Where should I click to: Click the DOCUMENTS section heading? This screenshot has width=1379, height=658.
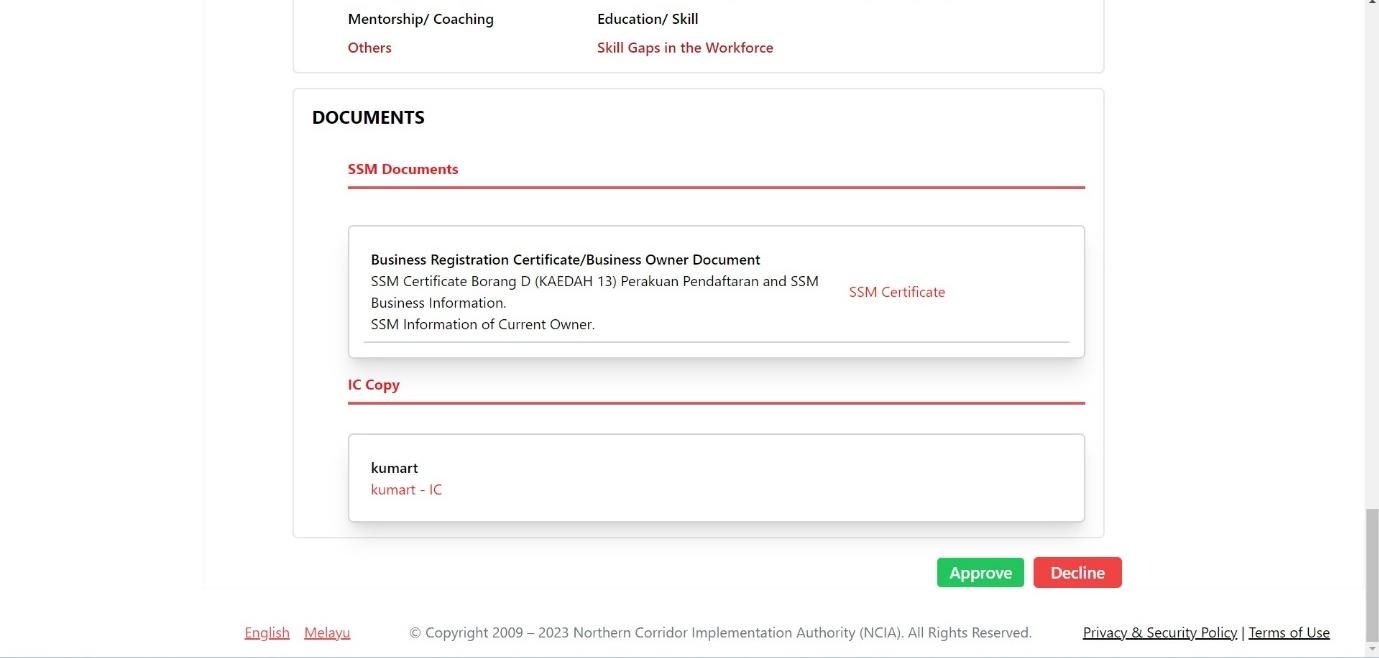(x=368, y=118)
